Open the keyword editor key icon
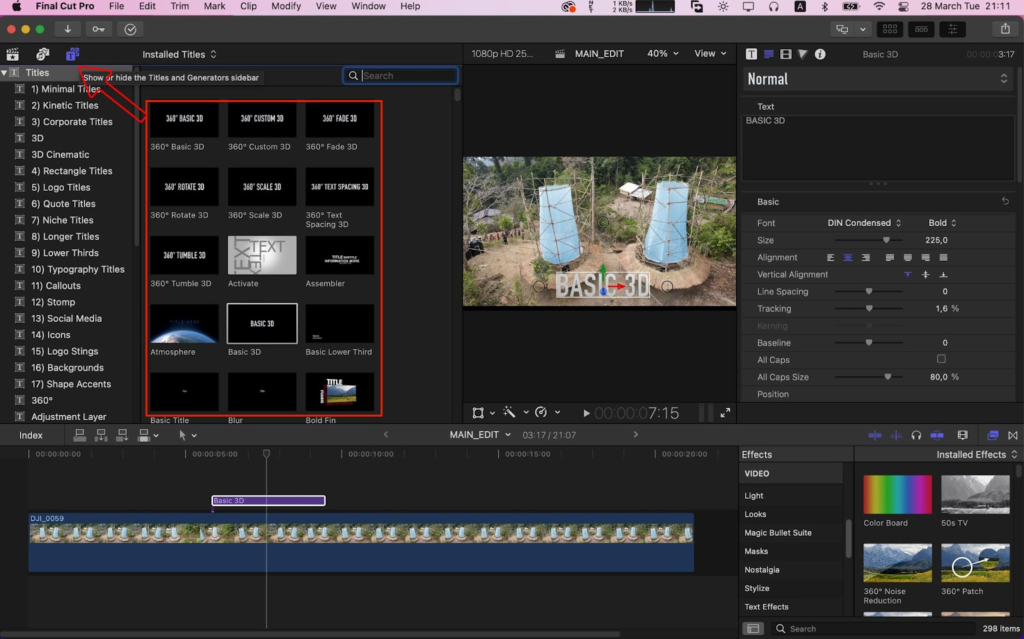 click(98, 29)
